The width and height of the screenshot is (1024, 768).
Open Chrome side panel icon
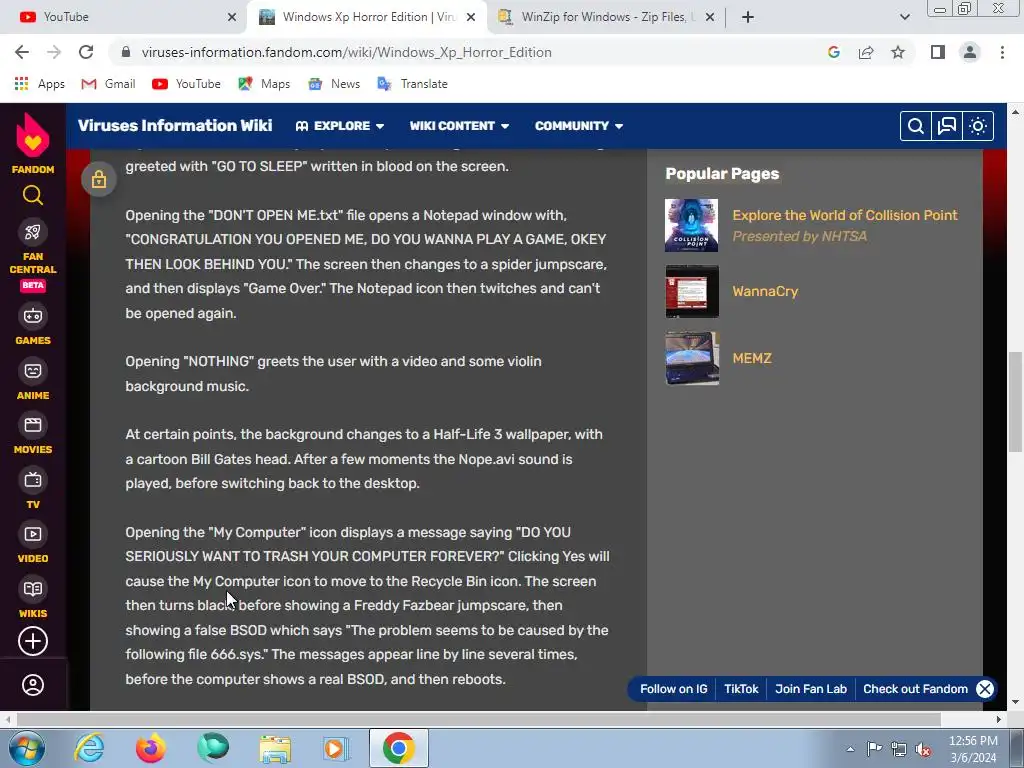pyautogui.click(x=938, y=52)
